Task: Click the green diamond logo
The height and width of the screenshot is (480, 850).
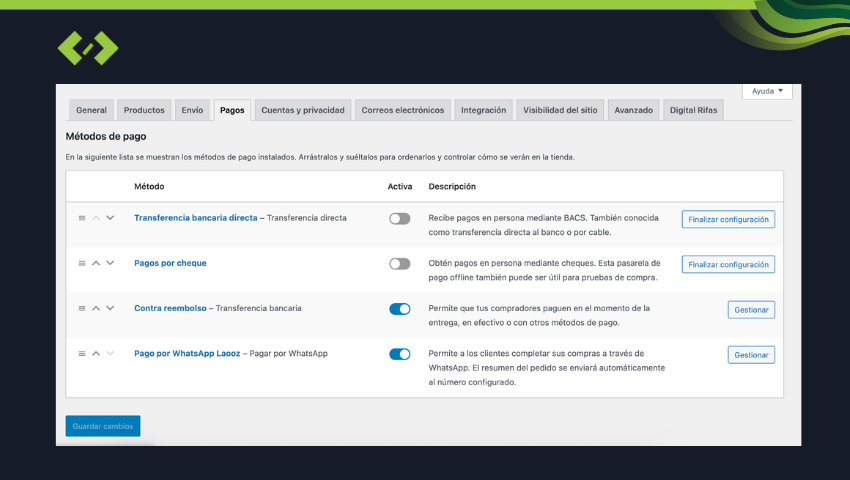Action: tap(88, 48)
